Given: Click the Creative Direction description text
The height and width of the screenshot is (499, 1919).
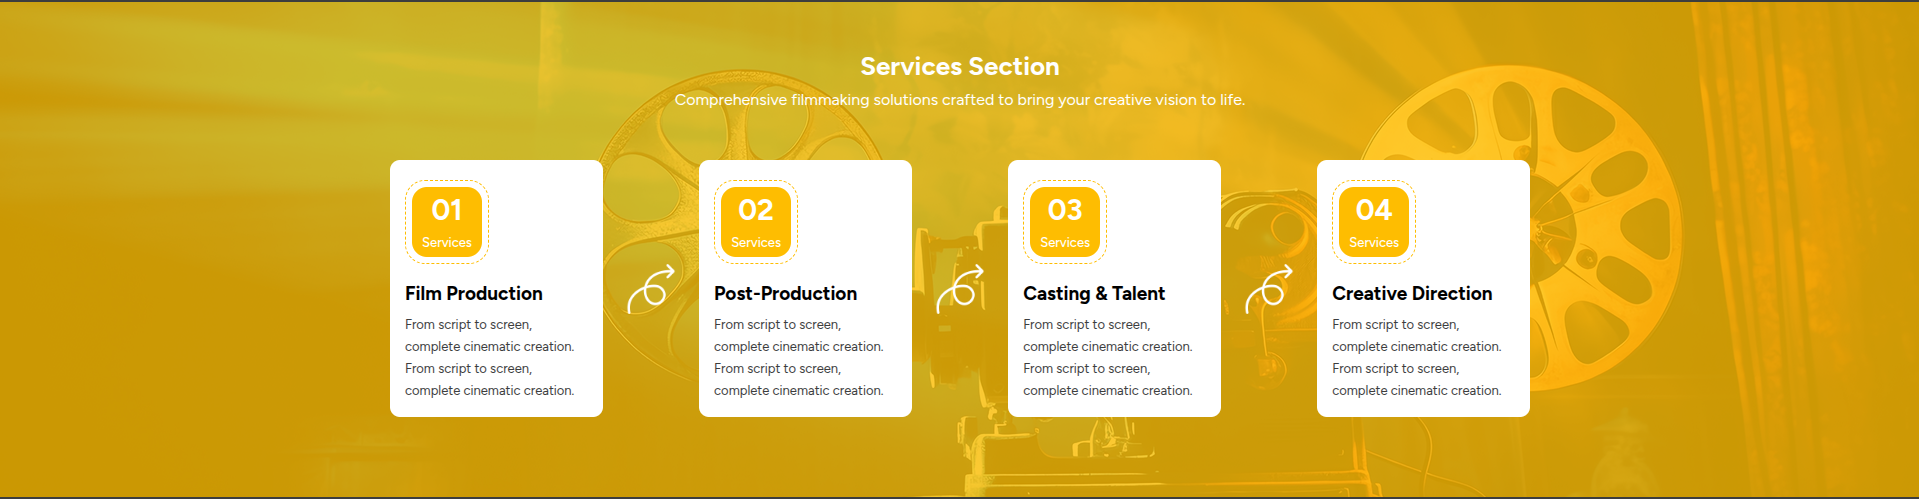Looking at the screenshot, I should tap(1416, 357).
